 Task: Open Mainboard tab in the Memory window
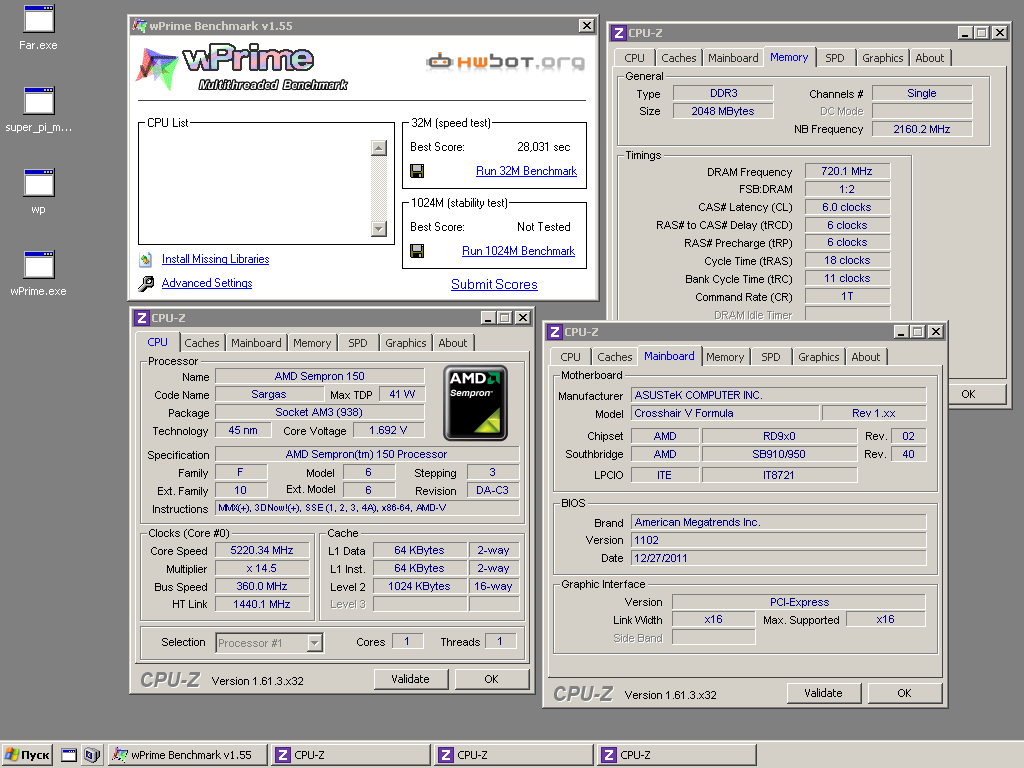(x=733, y=58)
